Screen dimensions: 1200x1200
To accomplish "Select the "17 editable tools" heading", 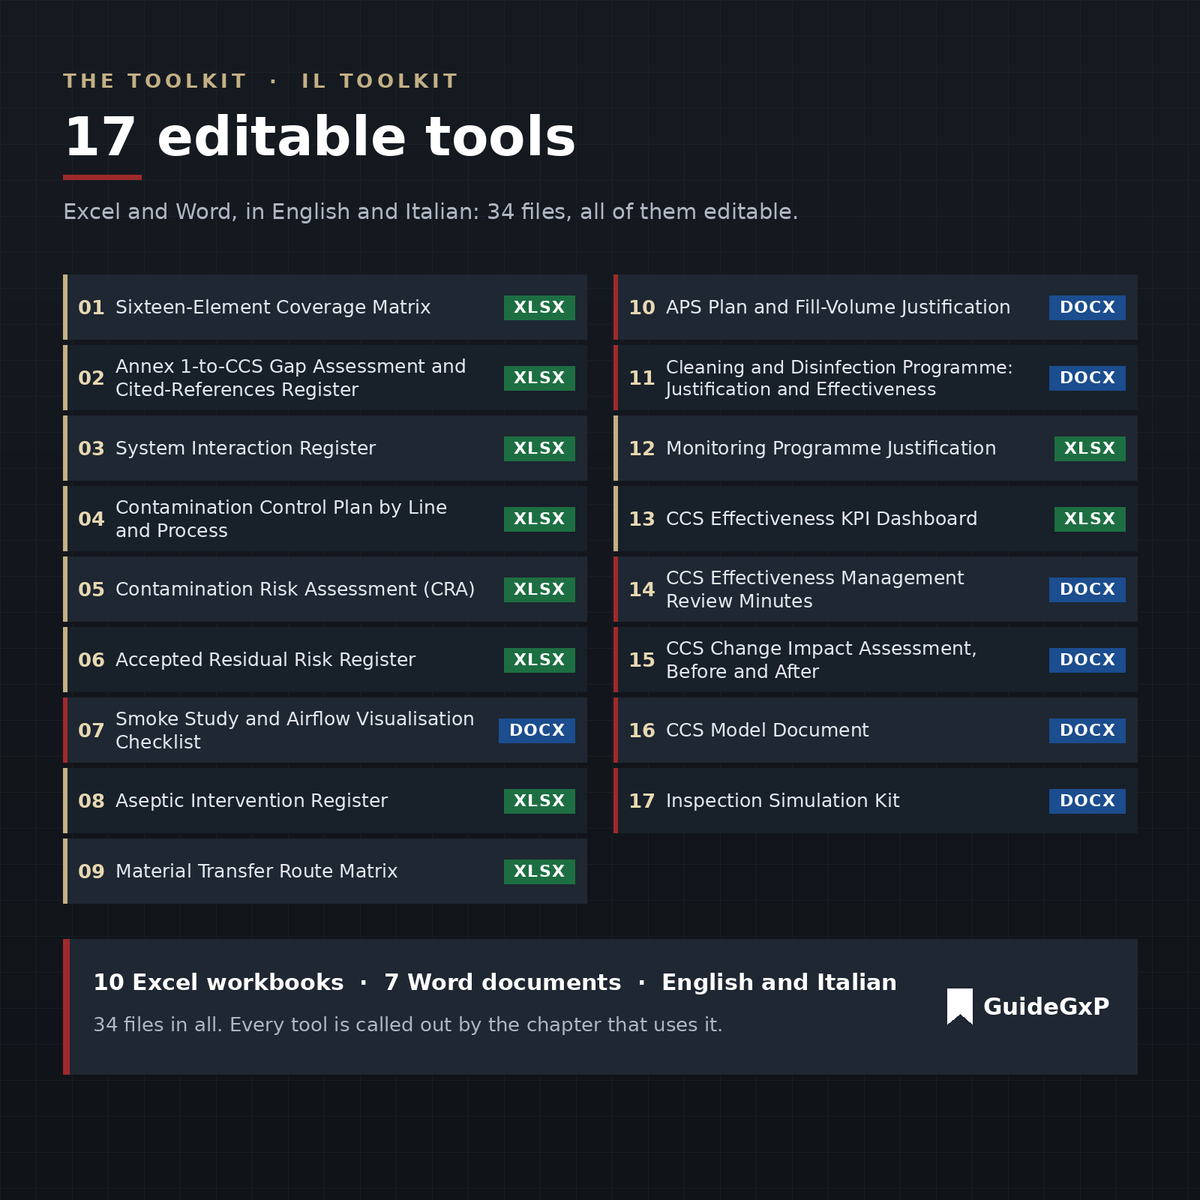I will (320, 137).
